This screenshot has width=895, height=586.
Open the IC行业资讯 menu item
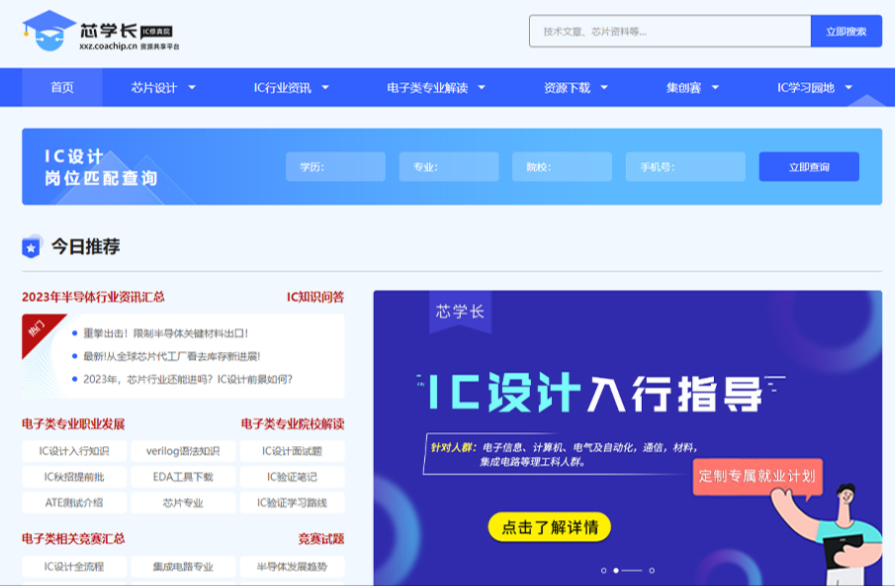point(283,87)
